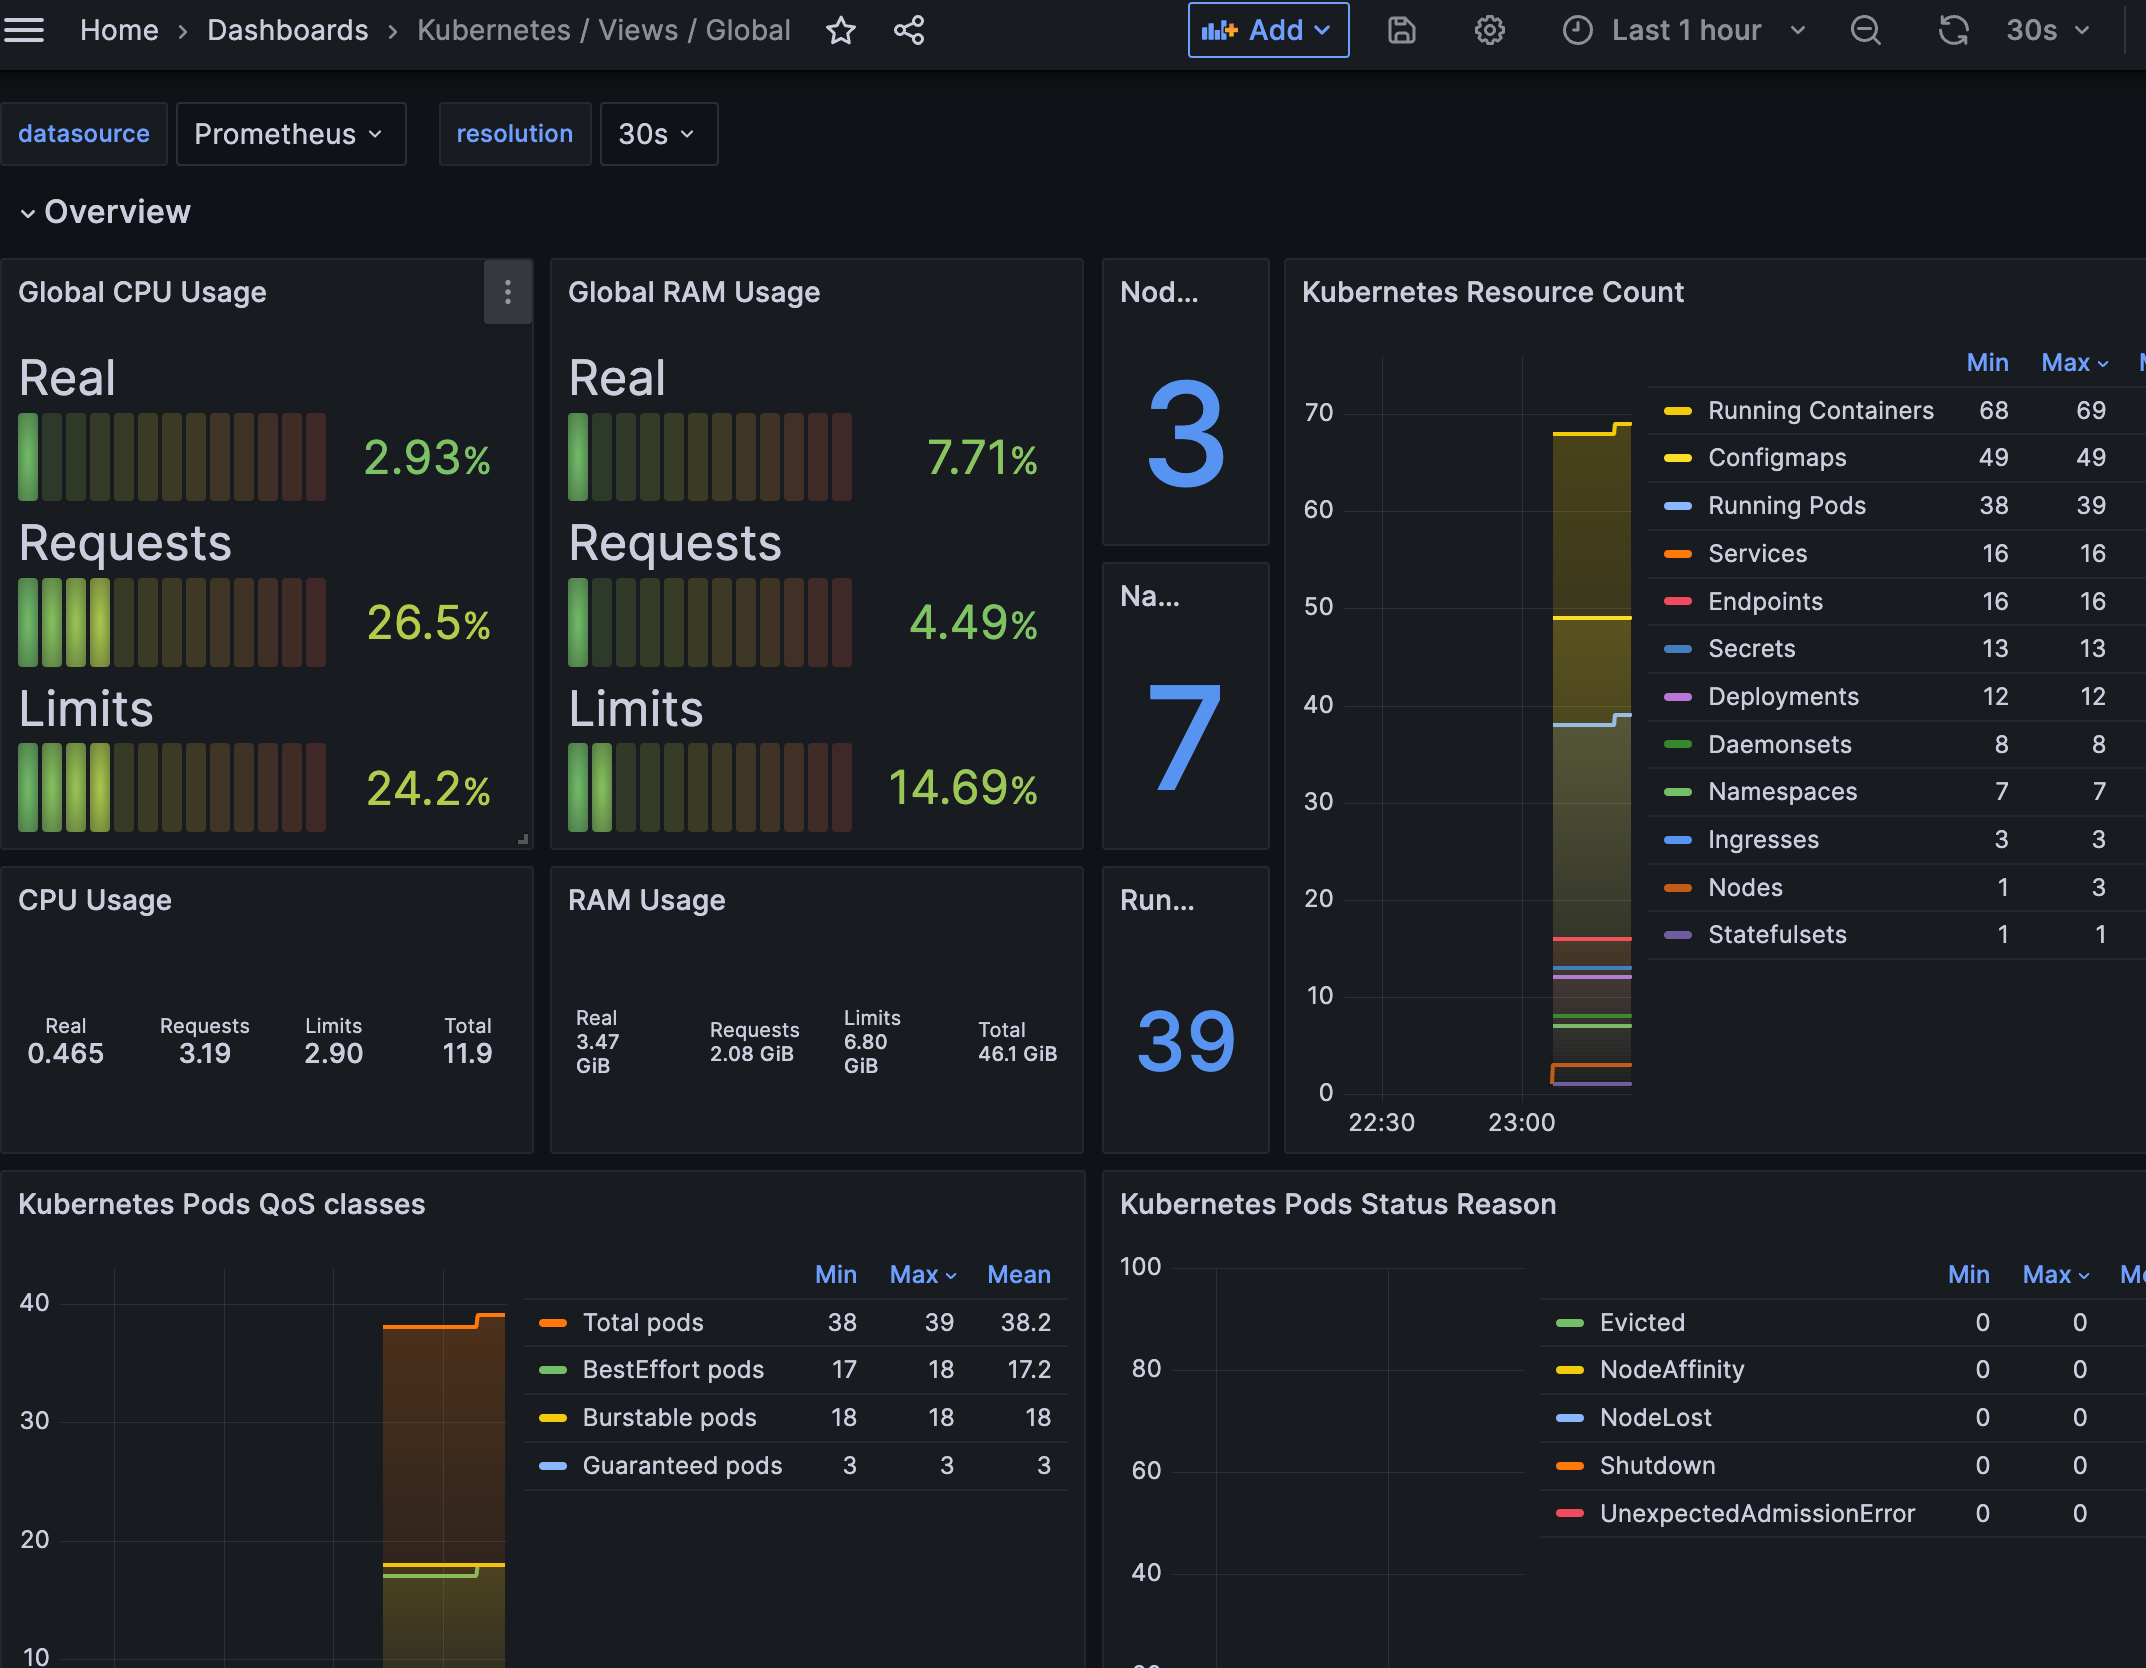Screen dimensions: 2146x1668
Task: Zoom out the time range
Action: [1865, 30]
